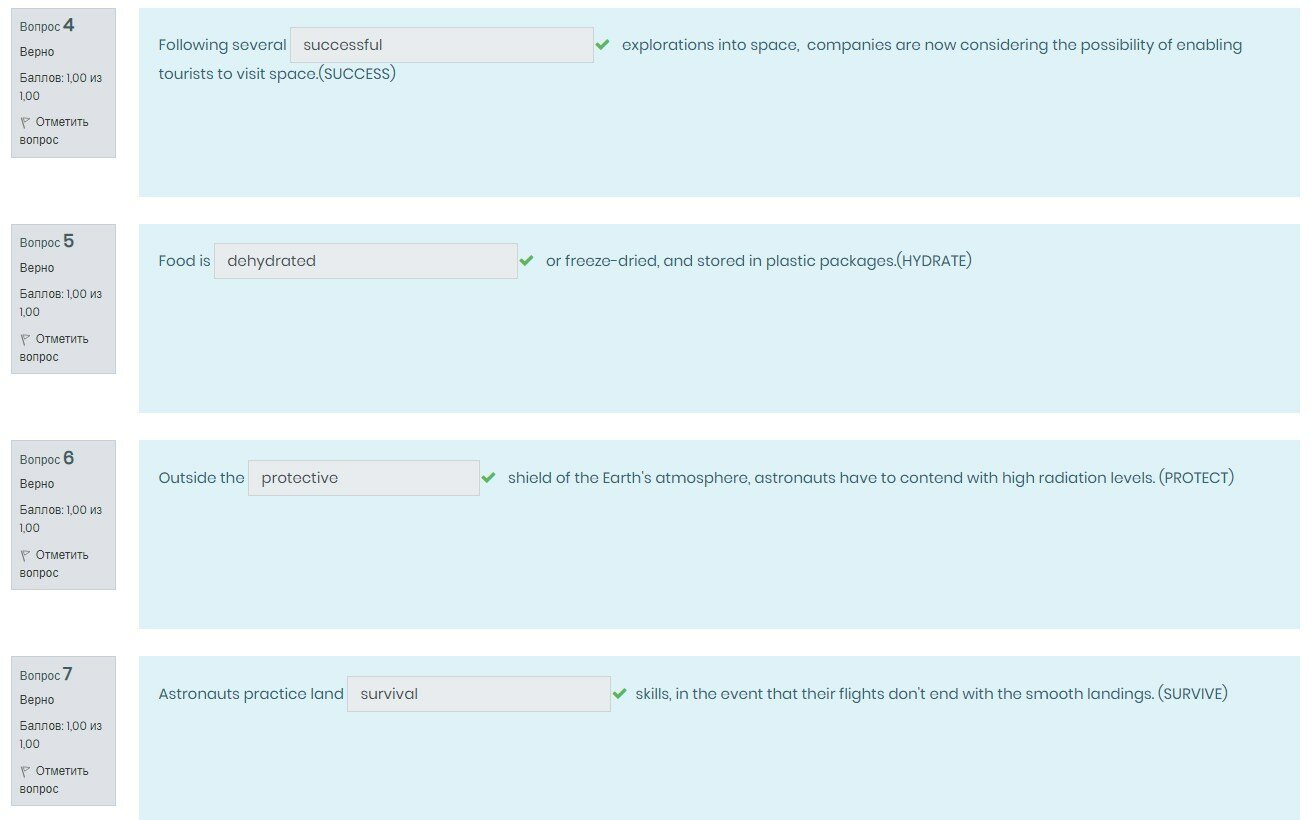Click the (HYDRATE) hint word in question 5
Screen dimensions: 1314x820
[x=934, y=261]
